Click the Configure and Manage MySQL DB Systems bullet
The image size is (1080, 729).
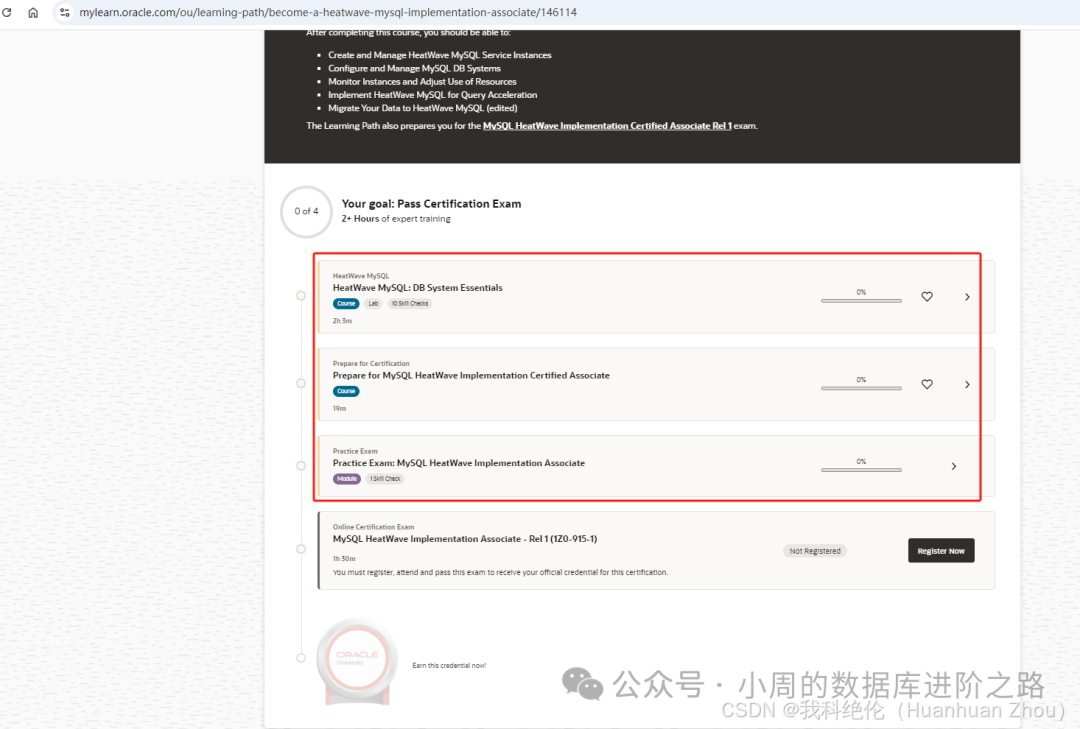[414, 68]
